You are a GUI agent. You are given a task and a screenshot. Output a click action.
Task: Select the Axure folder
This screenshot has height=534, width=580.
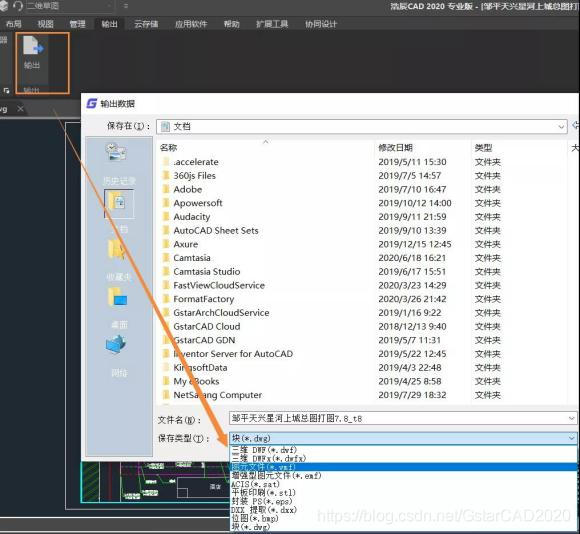186,244
